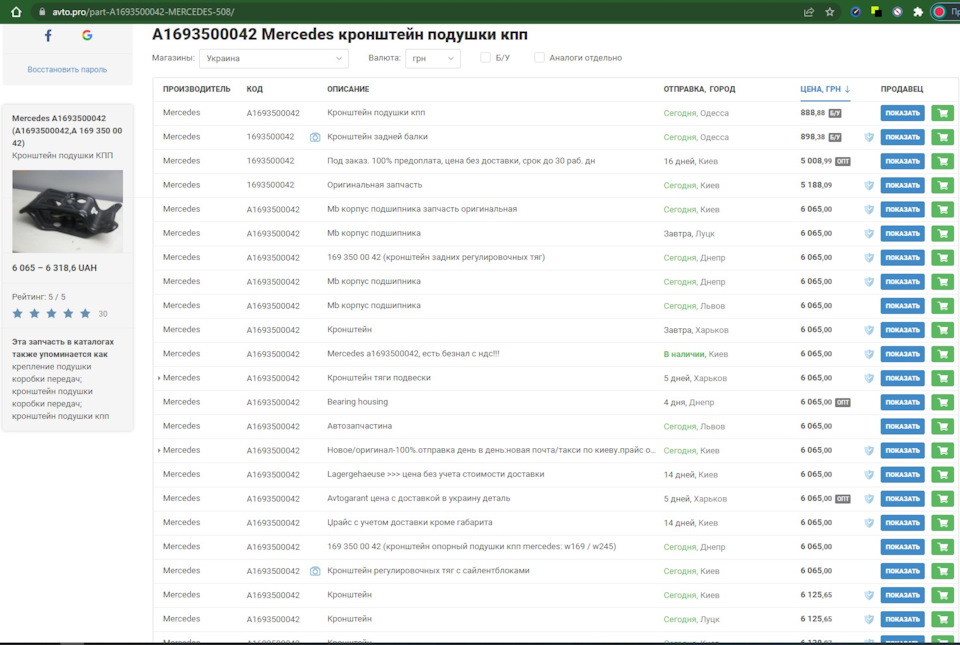Expand the Mercedes Кронштейн тяги подвески row
Screen dimensions: 960x645
(159, 378)
